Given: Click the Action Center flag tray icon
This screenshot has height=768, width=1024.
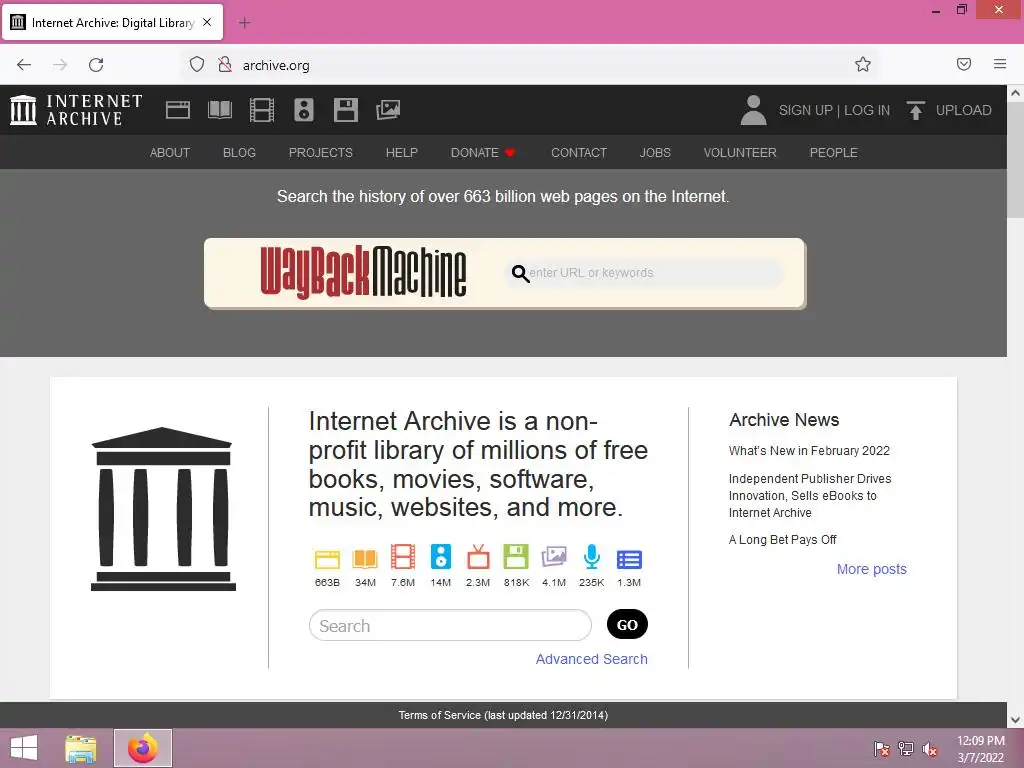Looking at the screenshot, I should click(882, 748).
